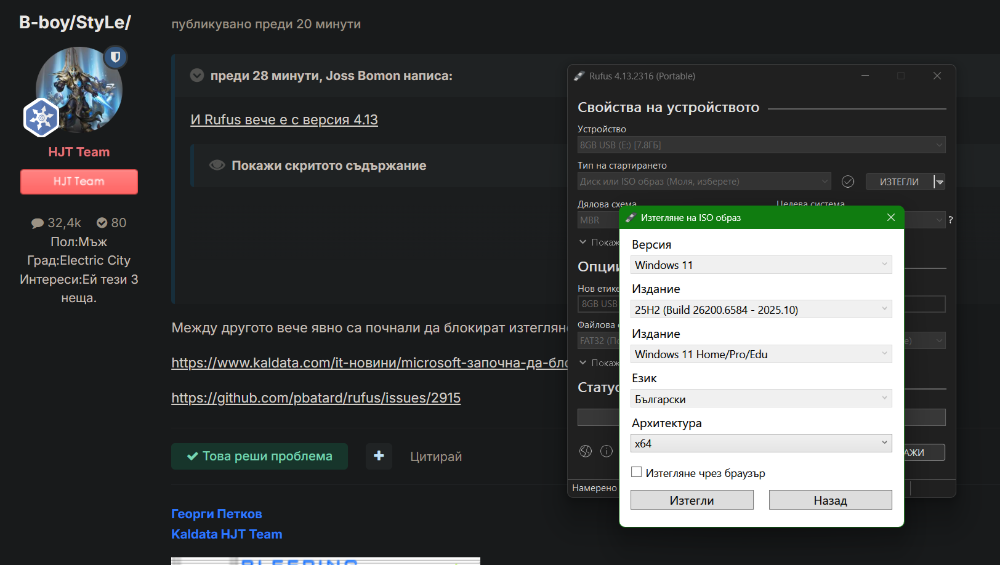This screenshot has height=565, width=1000.
Task: Click the Цитирай quote link
Action: (436, 457)
